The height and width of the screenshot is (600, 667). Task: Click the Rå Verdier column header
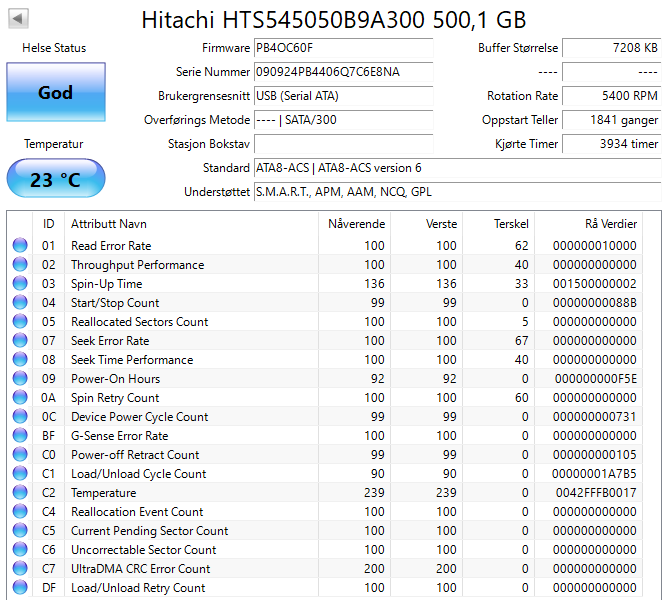610,224
